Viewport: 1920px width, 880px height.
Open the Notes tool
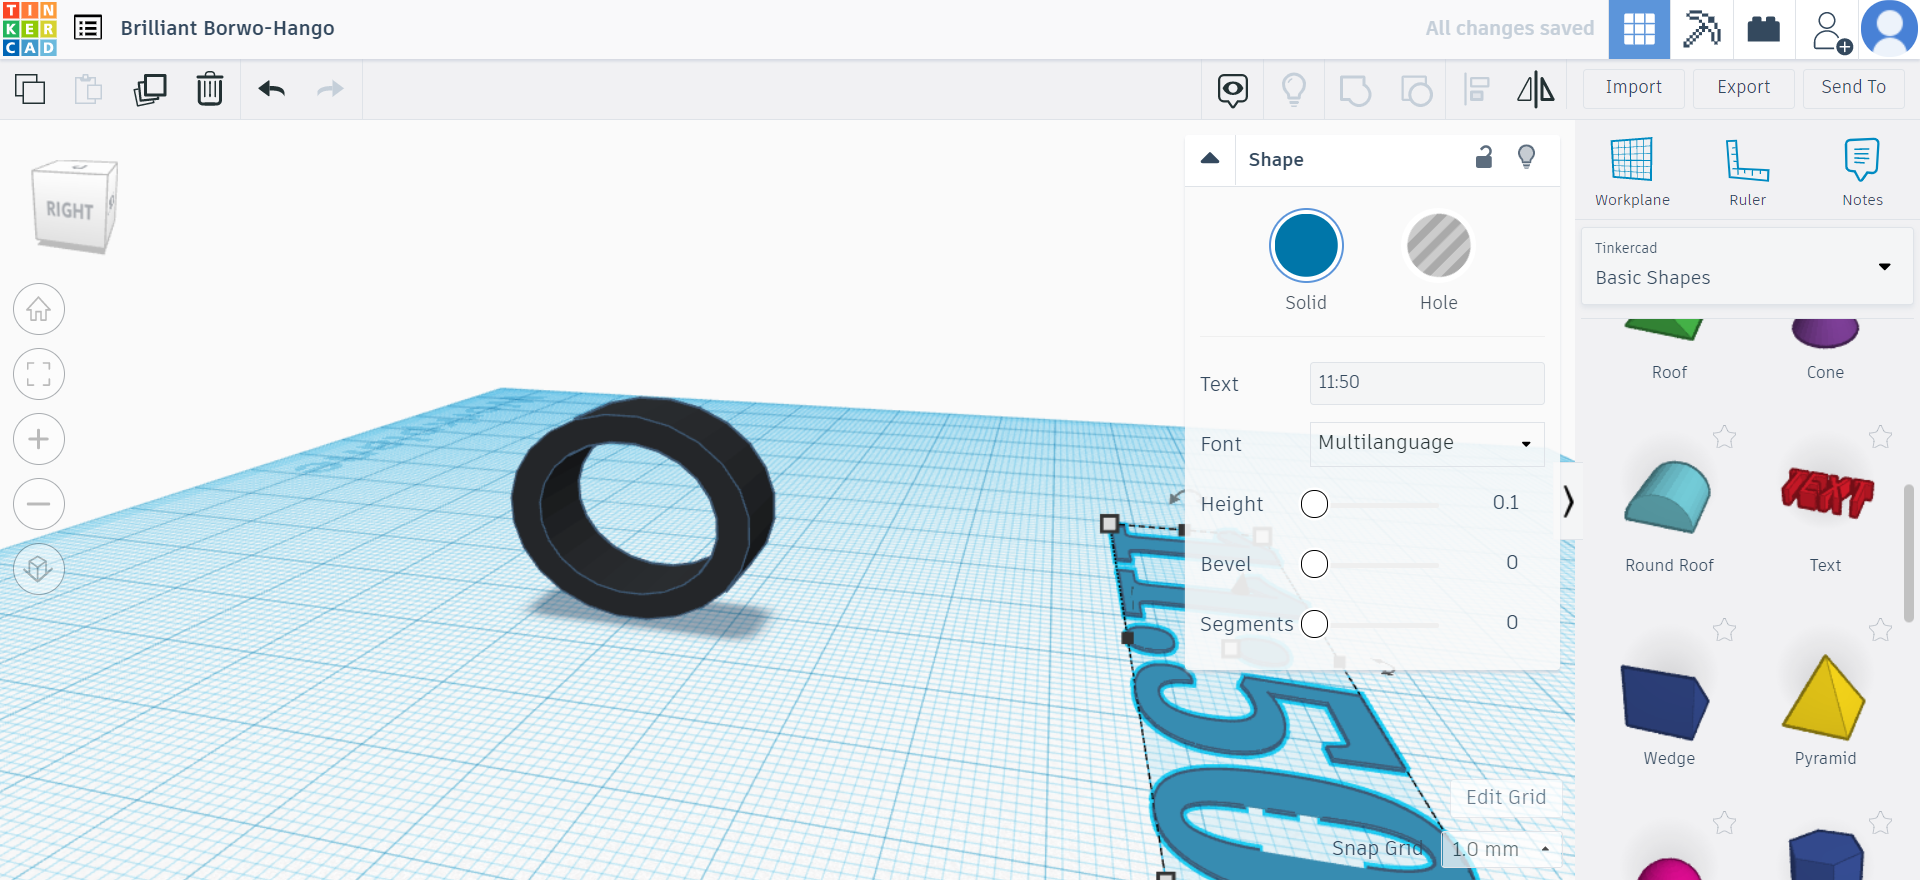pyautogui.click(x=1862, y=171)
